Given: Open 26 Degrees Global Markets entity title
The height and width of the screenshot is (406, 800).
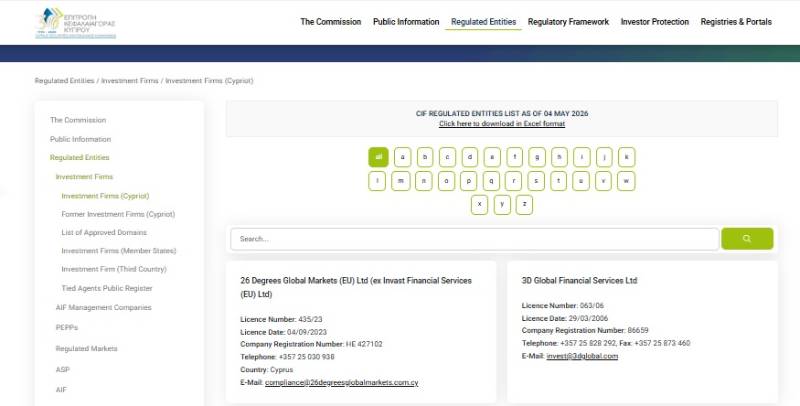Looking at the screenshot, I should pos(356,287).
